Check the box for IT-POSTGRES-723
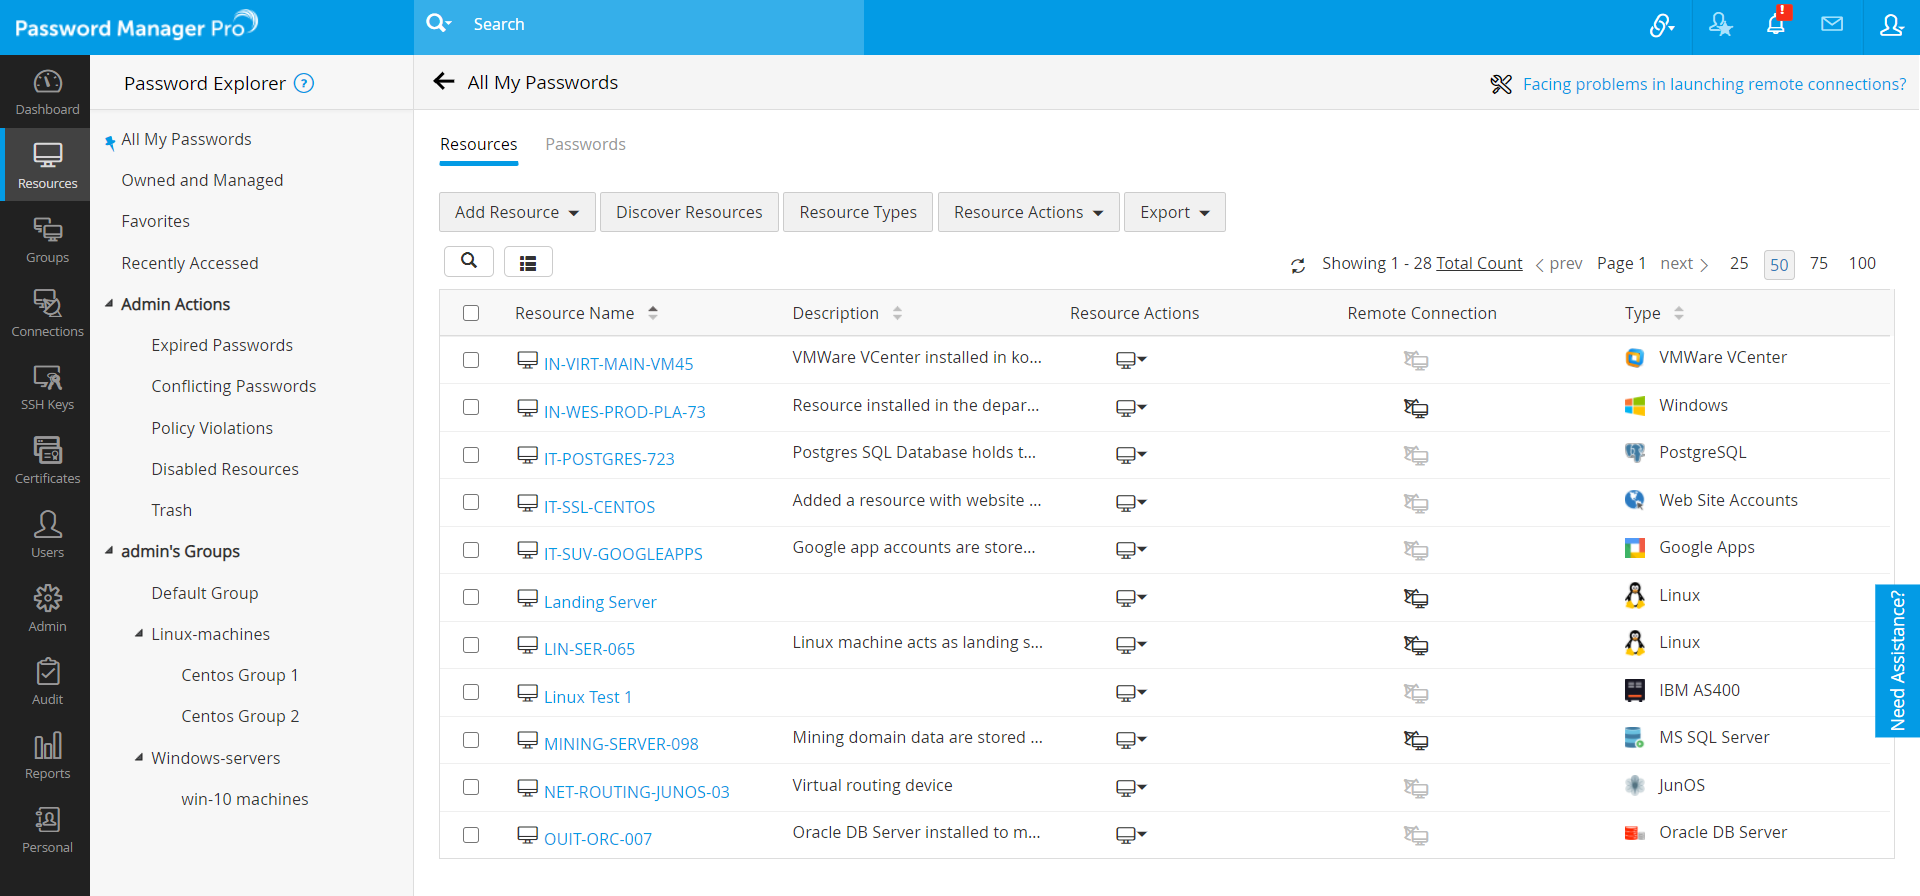1920x896 pixels. click(x=471, y=455)
